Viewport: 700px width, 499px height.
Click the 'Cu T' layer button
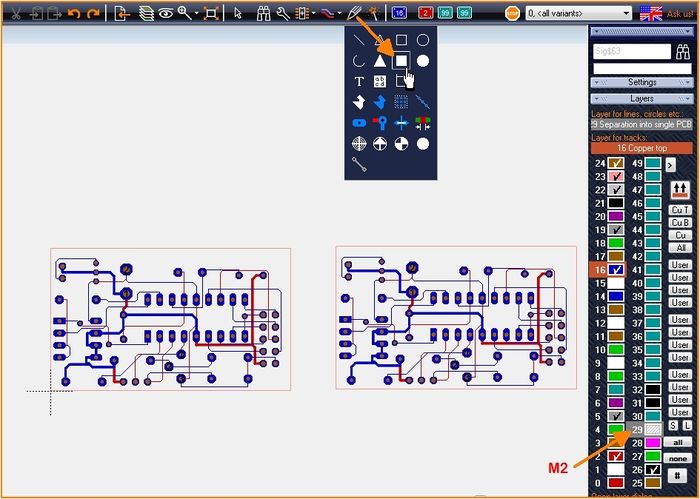(680, 210)
